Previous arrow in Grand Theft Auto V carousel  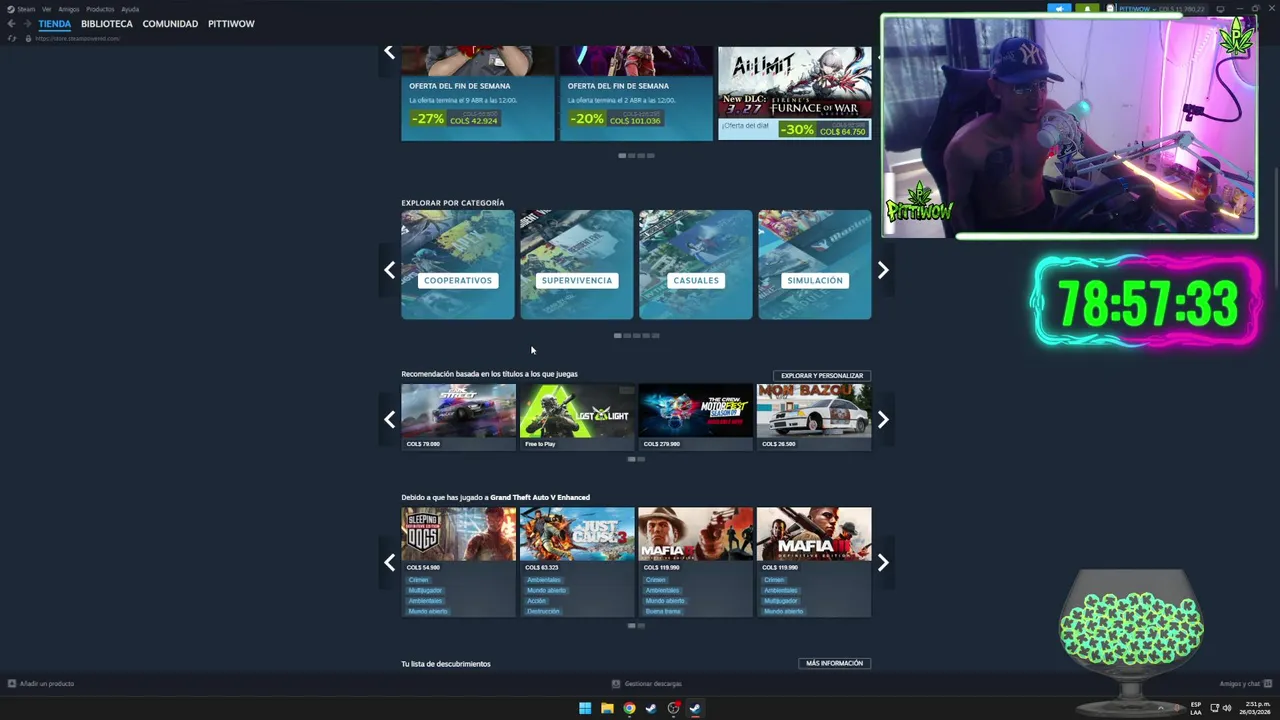(389, 563)
